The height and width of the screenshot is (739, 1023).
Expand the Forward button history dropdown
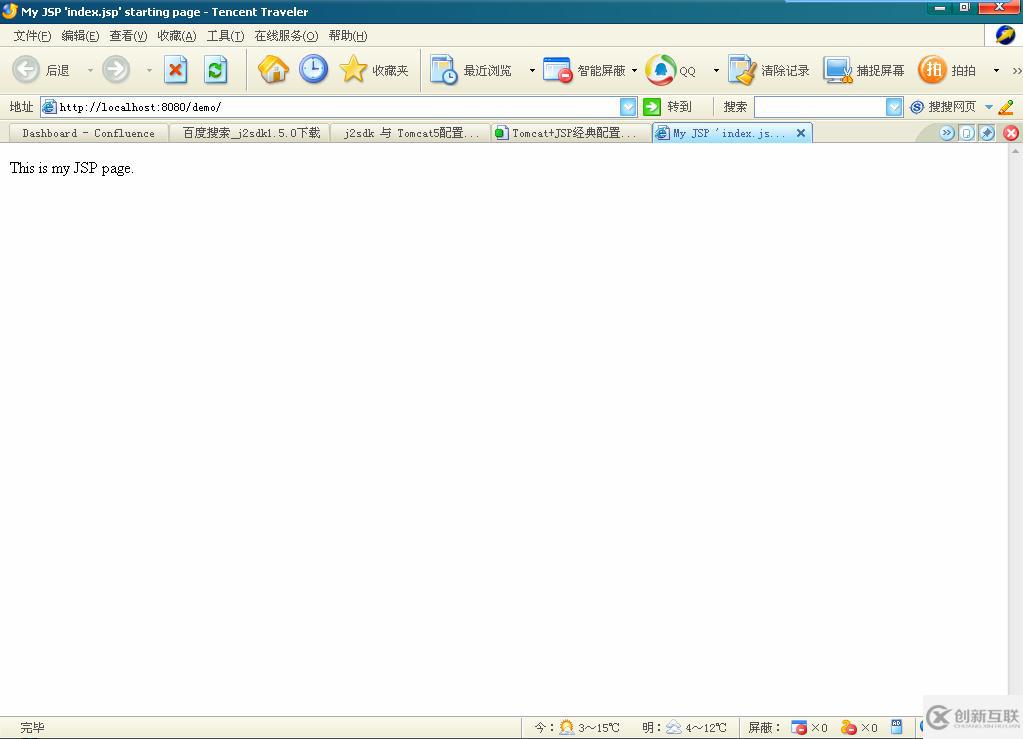coord(149,70)
